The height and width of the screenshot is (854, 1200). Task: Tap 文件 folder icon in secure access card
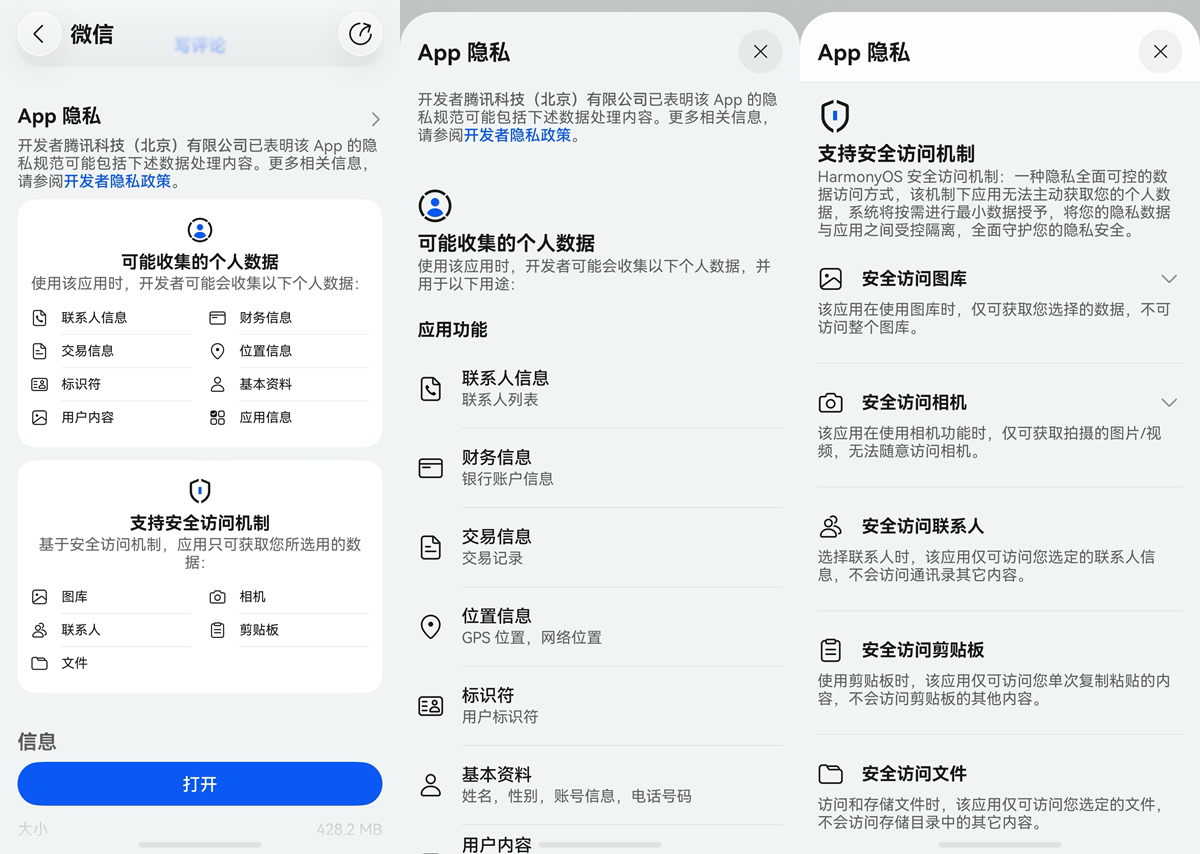pos(39,663)
